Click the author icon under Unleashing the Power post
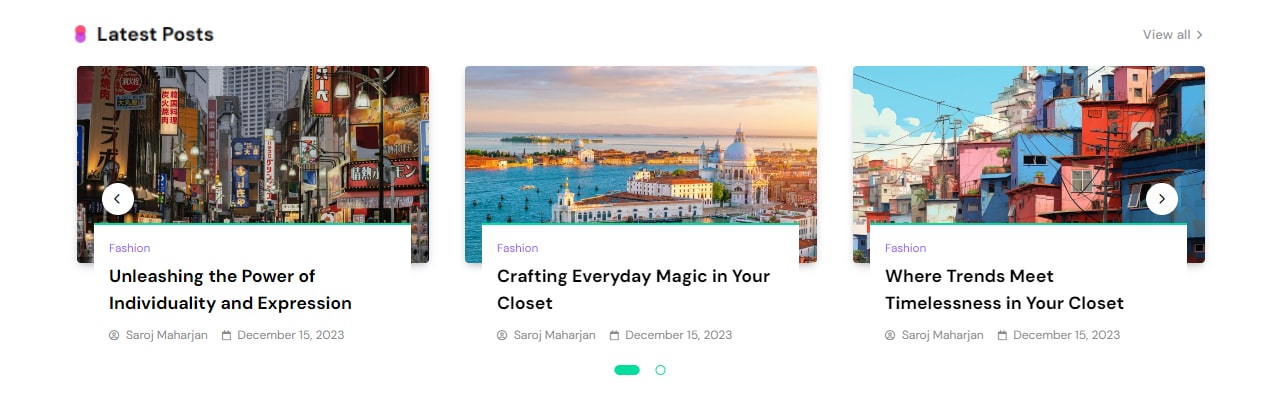 pyautogui.click(x=114, y=335)
